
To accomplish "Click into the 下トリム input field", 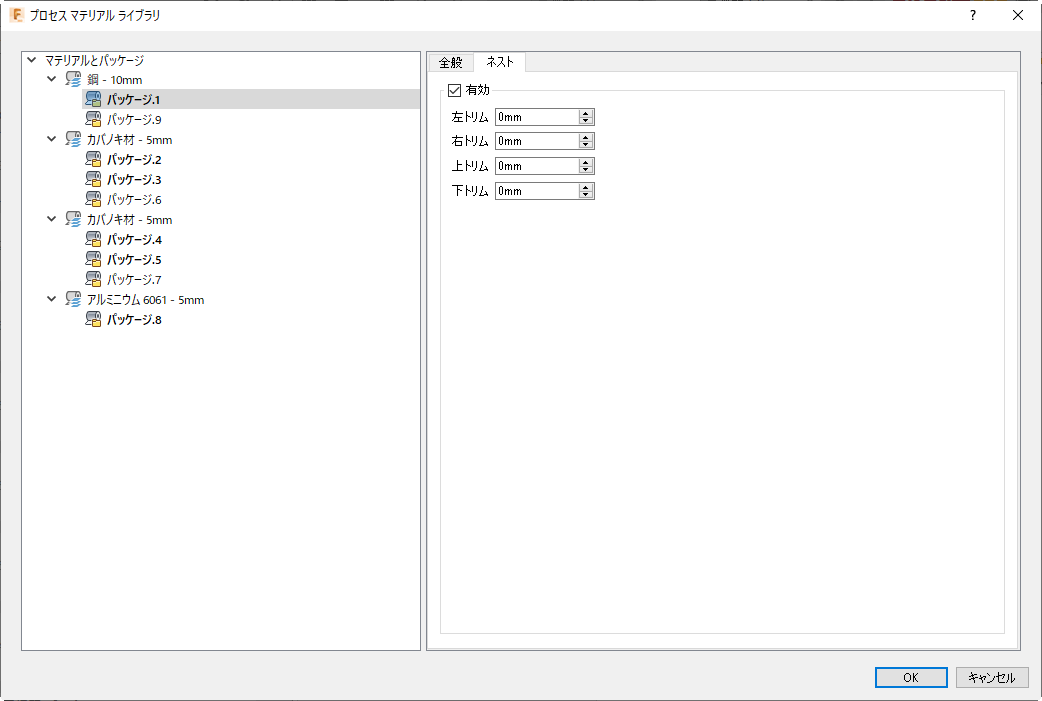I will (x=537, y=191).
